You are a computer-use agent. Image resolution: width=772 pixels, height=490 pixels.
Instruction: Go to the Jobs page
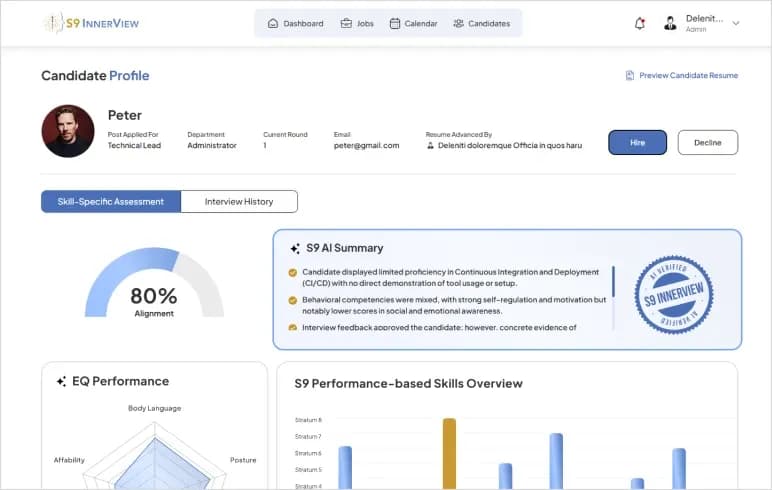coord(357,23)
